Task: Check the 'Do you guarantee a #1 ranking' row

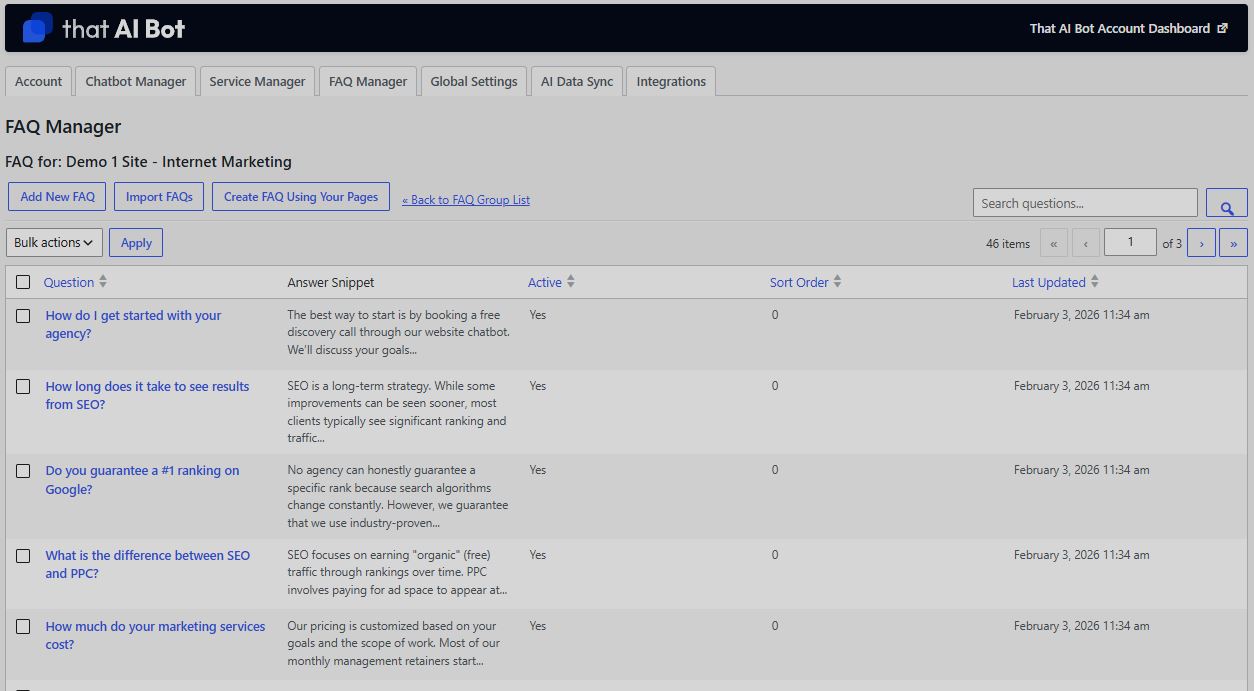Action: pyautogui.click(x=23, y=471)
